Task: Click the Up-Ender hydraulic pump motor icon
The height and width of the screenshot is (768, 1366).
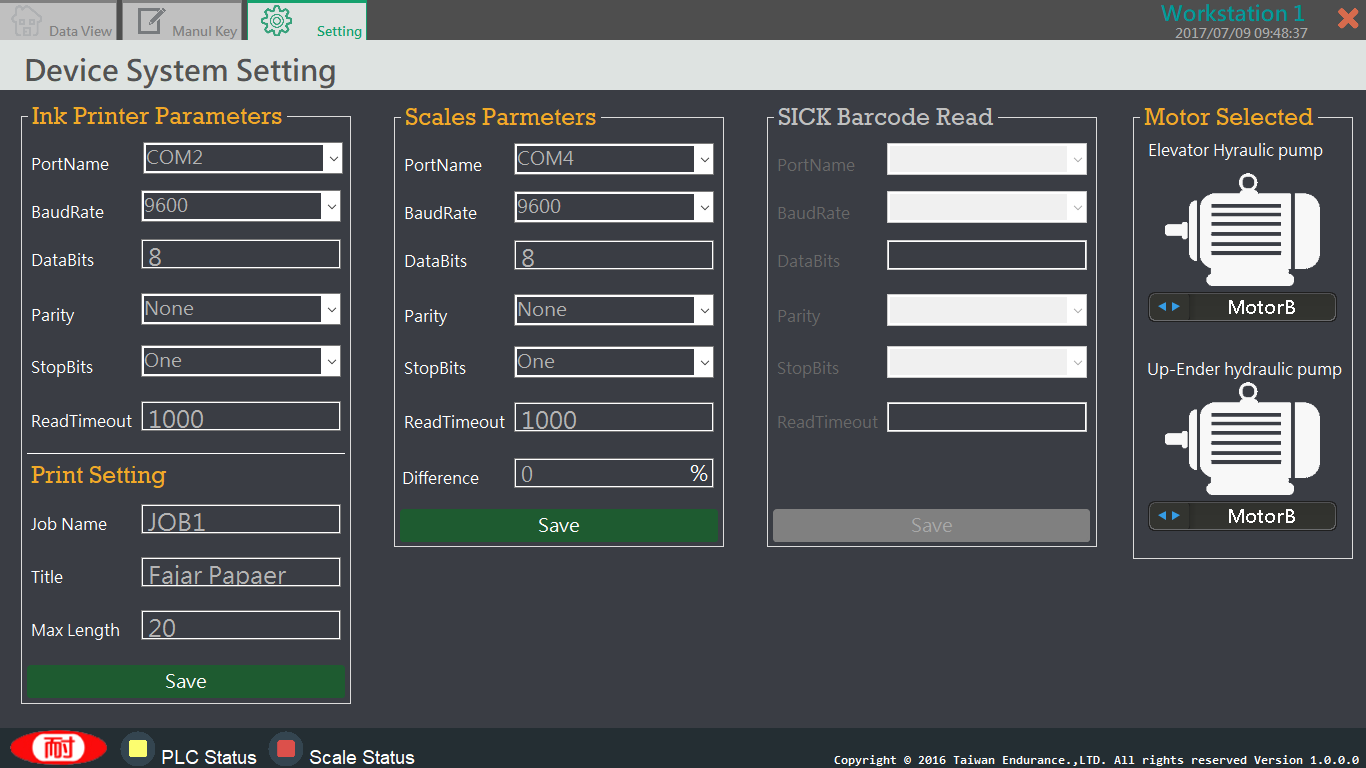Action: (x=1243, y=440)
